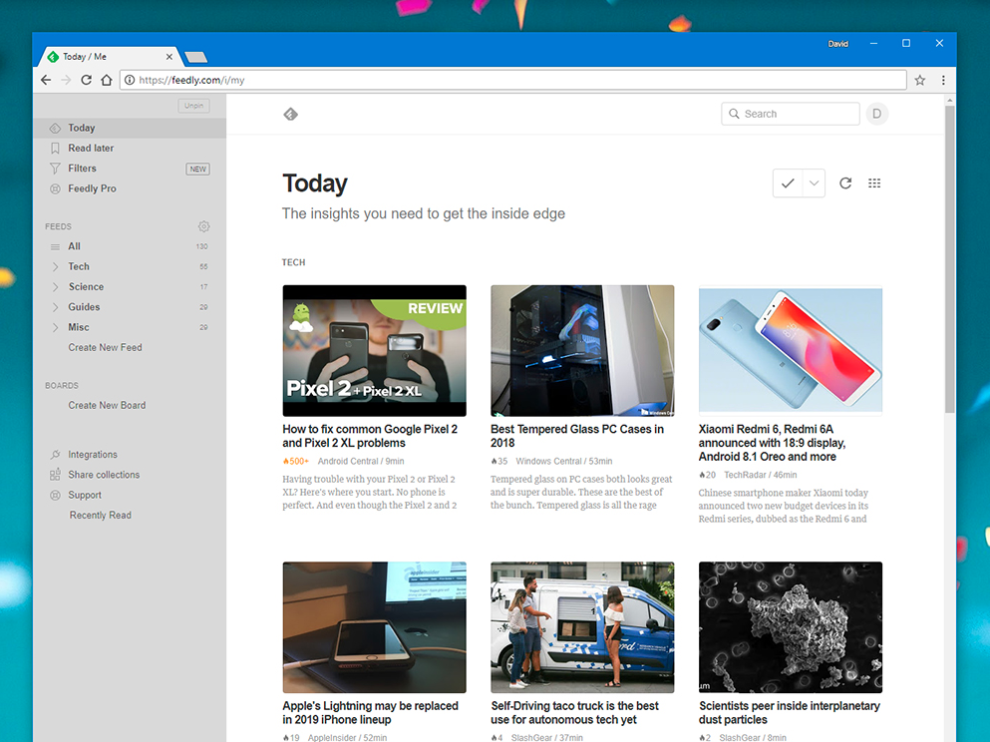The height and width of the screenshot is (742, 990).
Task: Reload the page with the refresh icon
Action: [x=86, y=80]
